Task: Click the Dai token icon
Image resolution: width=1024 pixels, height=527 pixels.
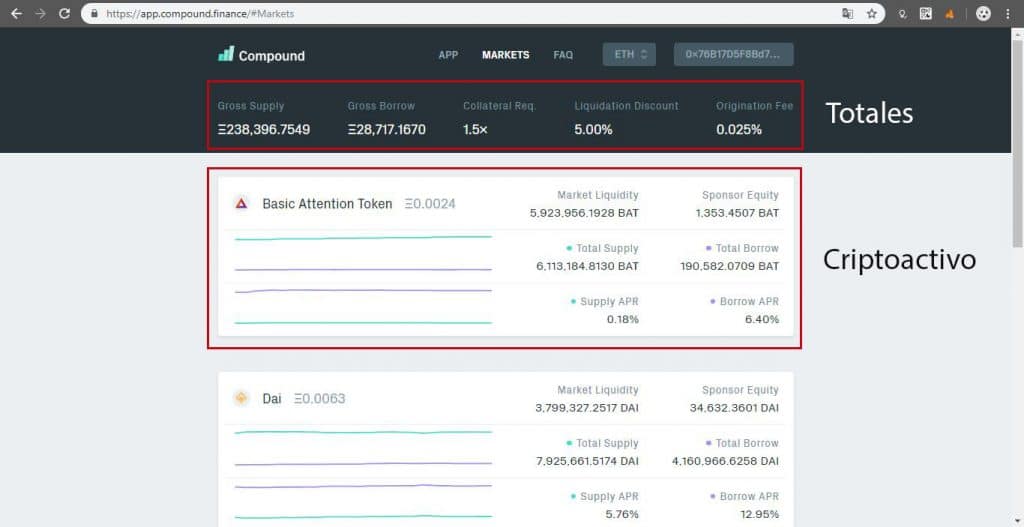Action: (241, 398)
